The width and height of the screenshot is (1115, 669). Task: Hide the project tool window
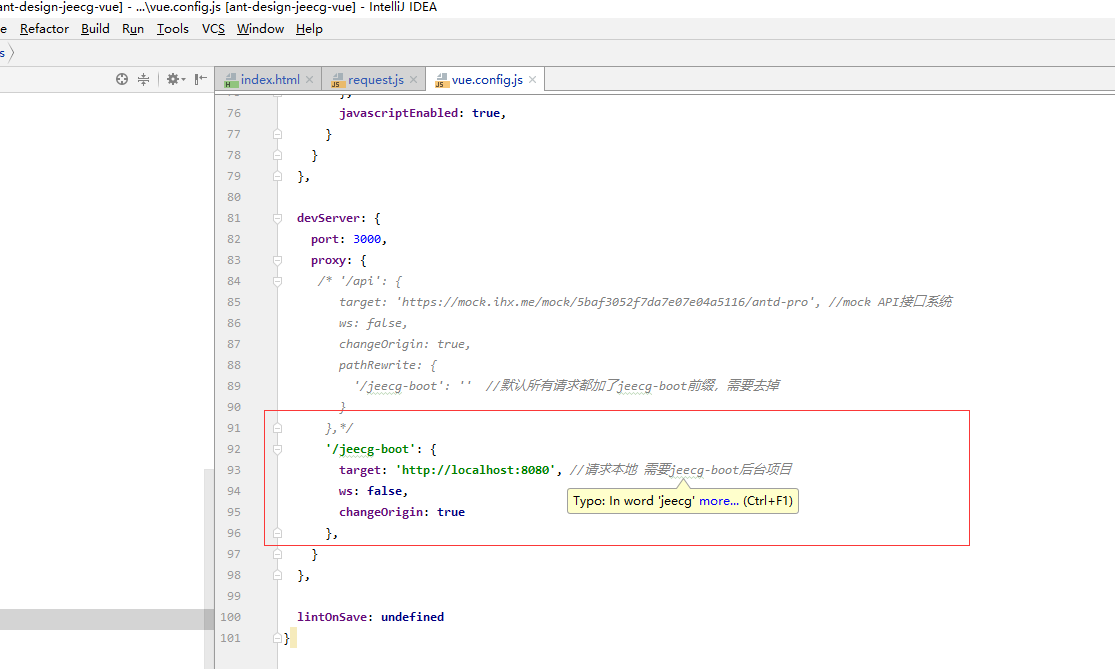point(201,79)
